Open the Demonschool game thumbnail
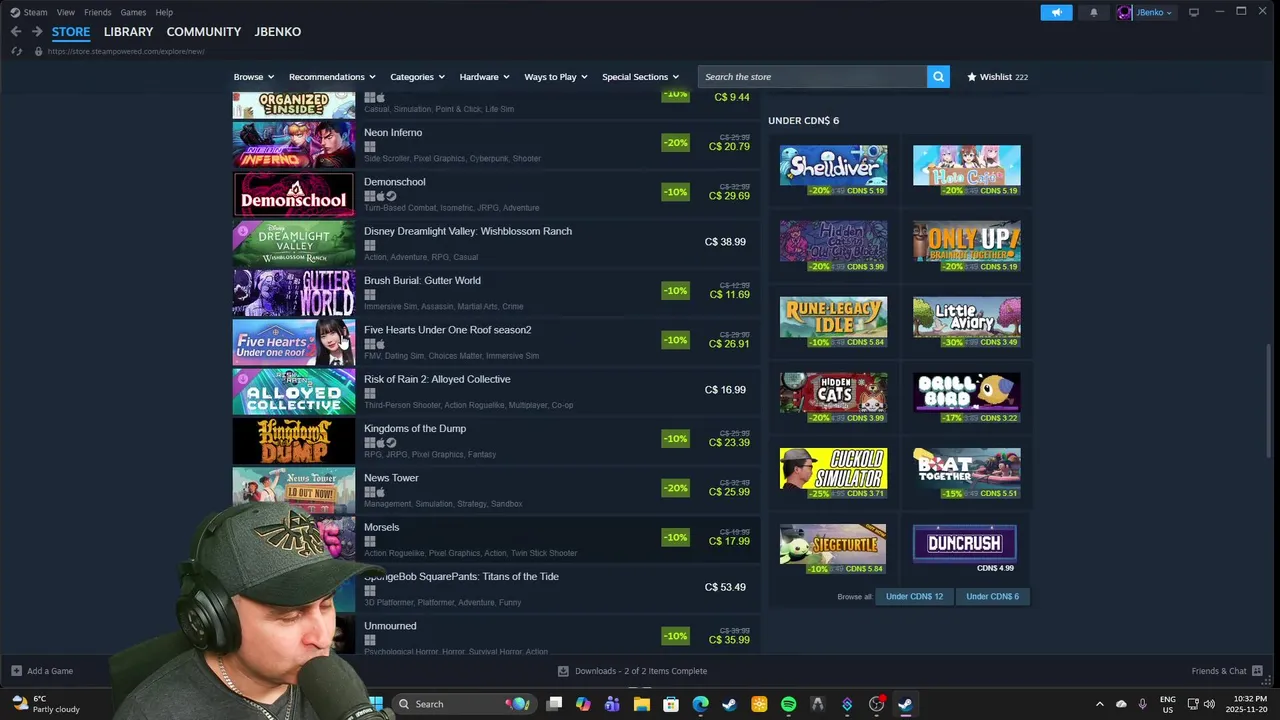1280x720 pixels. click(294, 193)
